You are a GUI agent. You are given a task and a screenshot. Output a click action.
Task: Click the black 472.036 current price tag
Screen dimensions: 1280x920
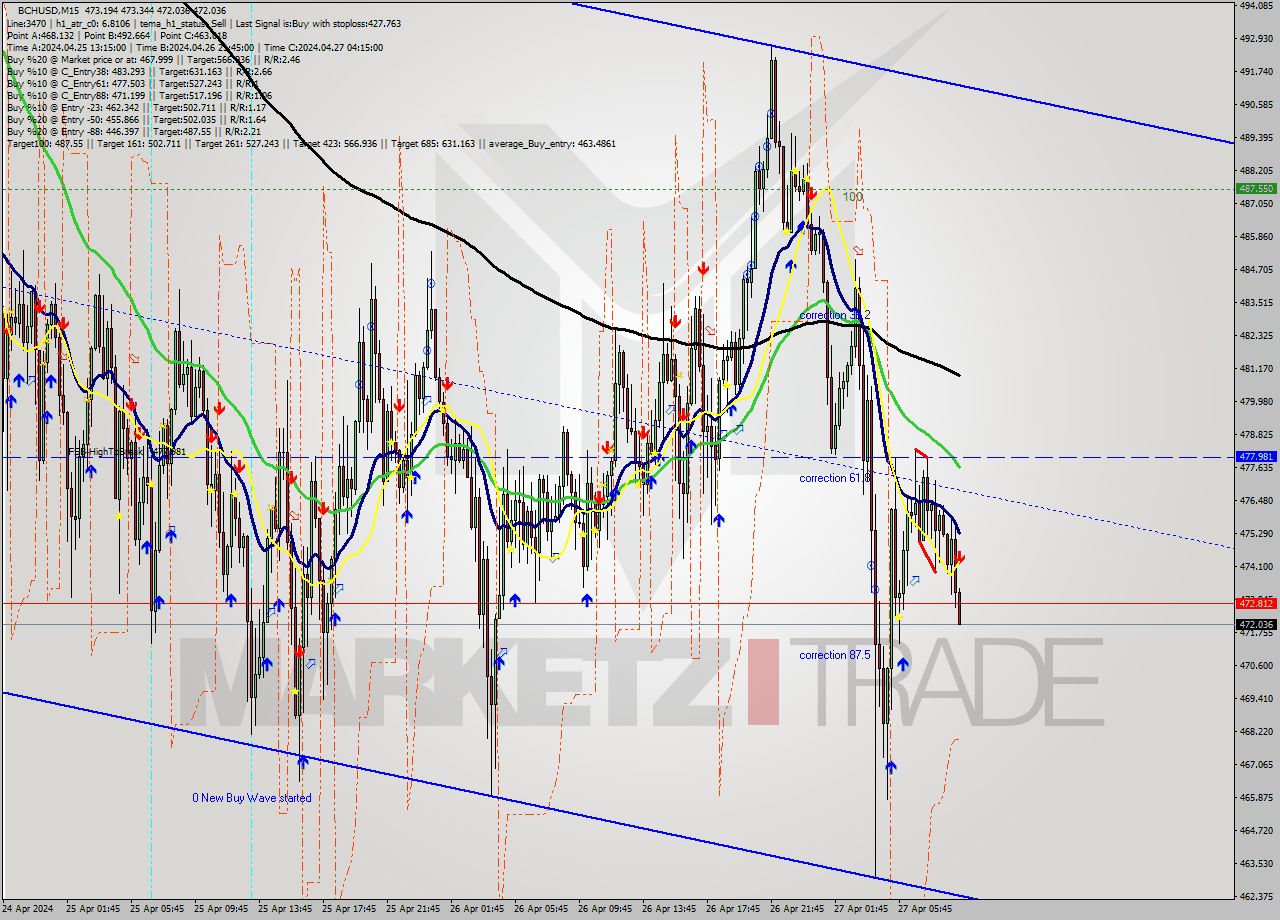[1256, 625]
